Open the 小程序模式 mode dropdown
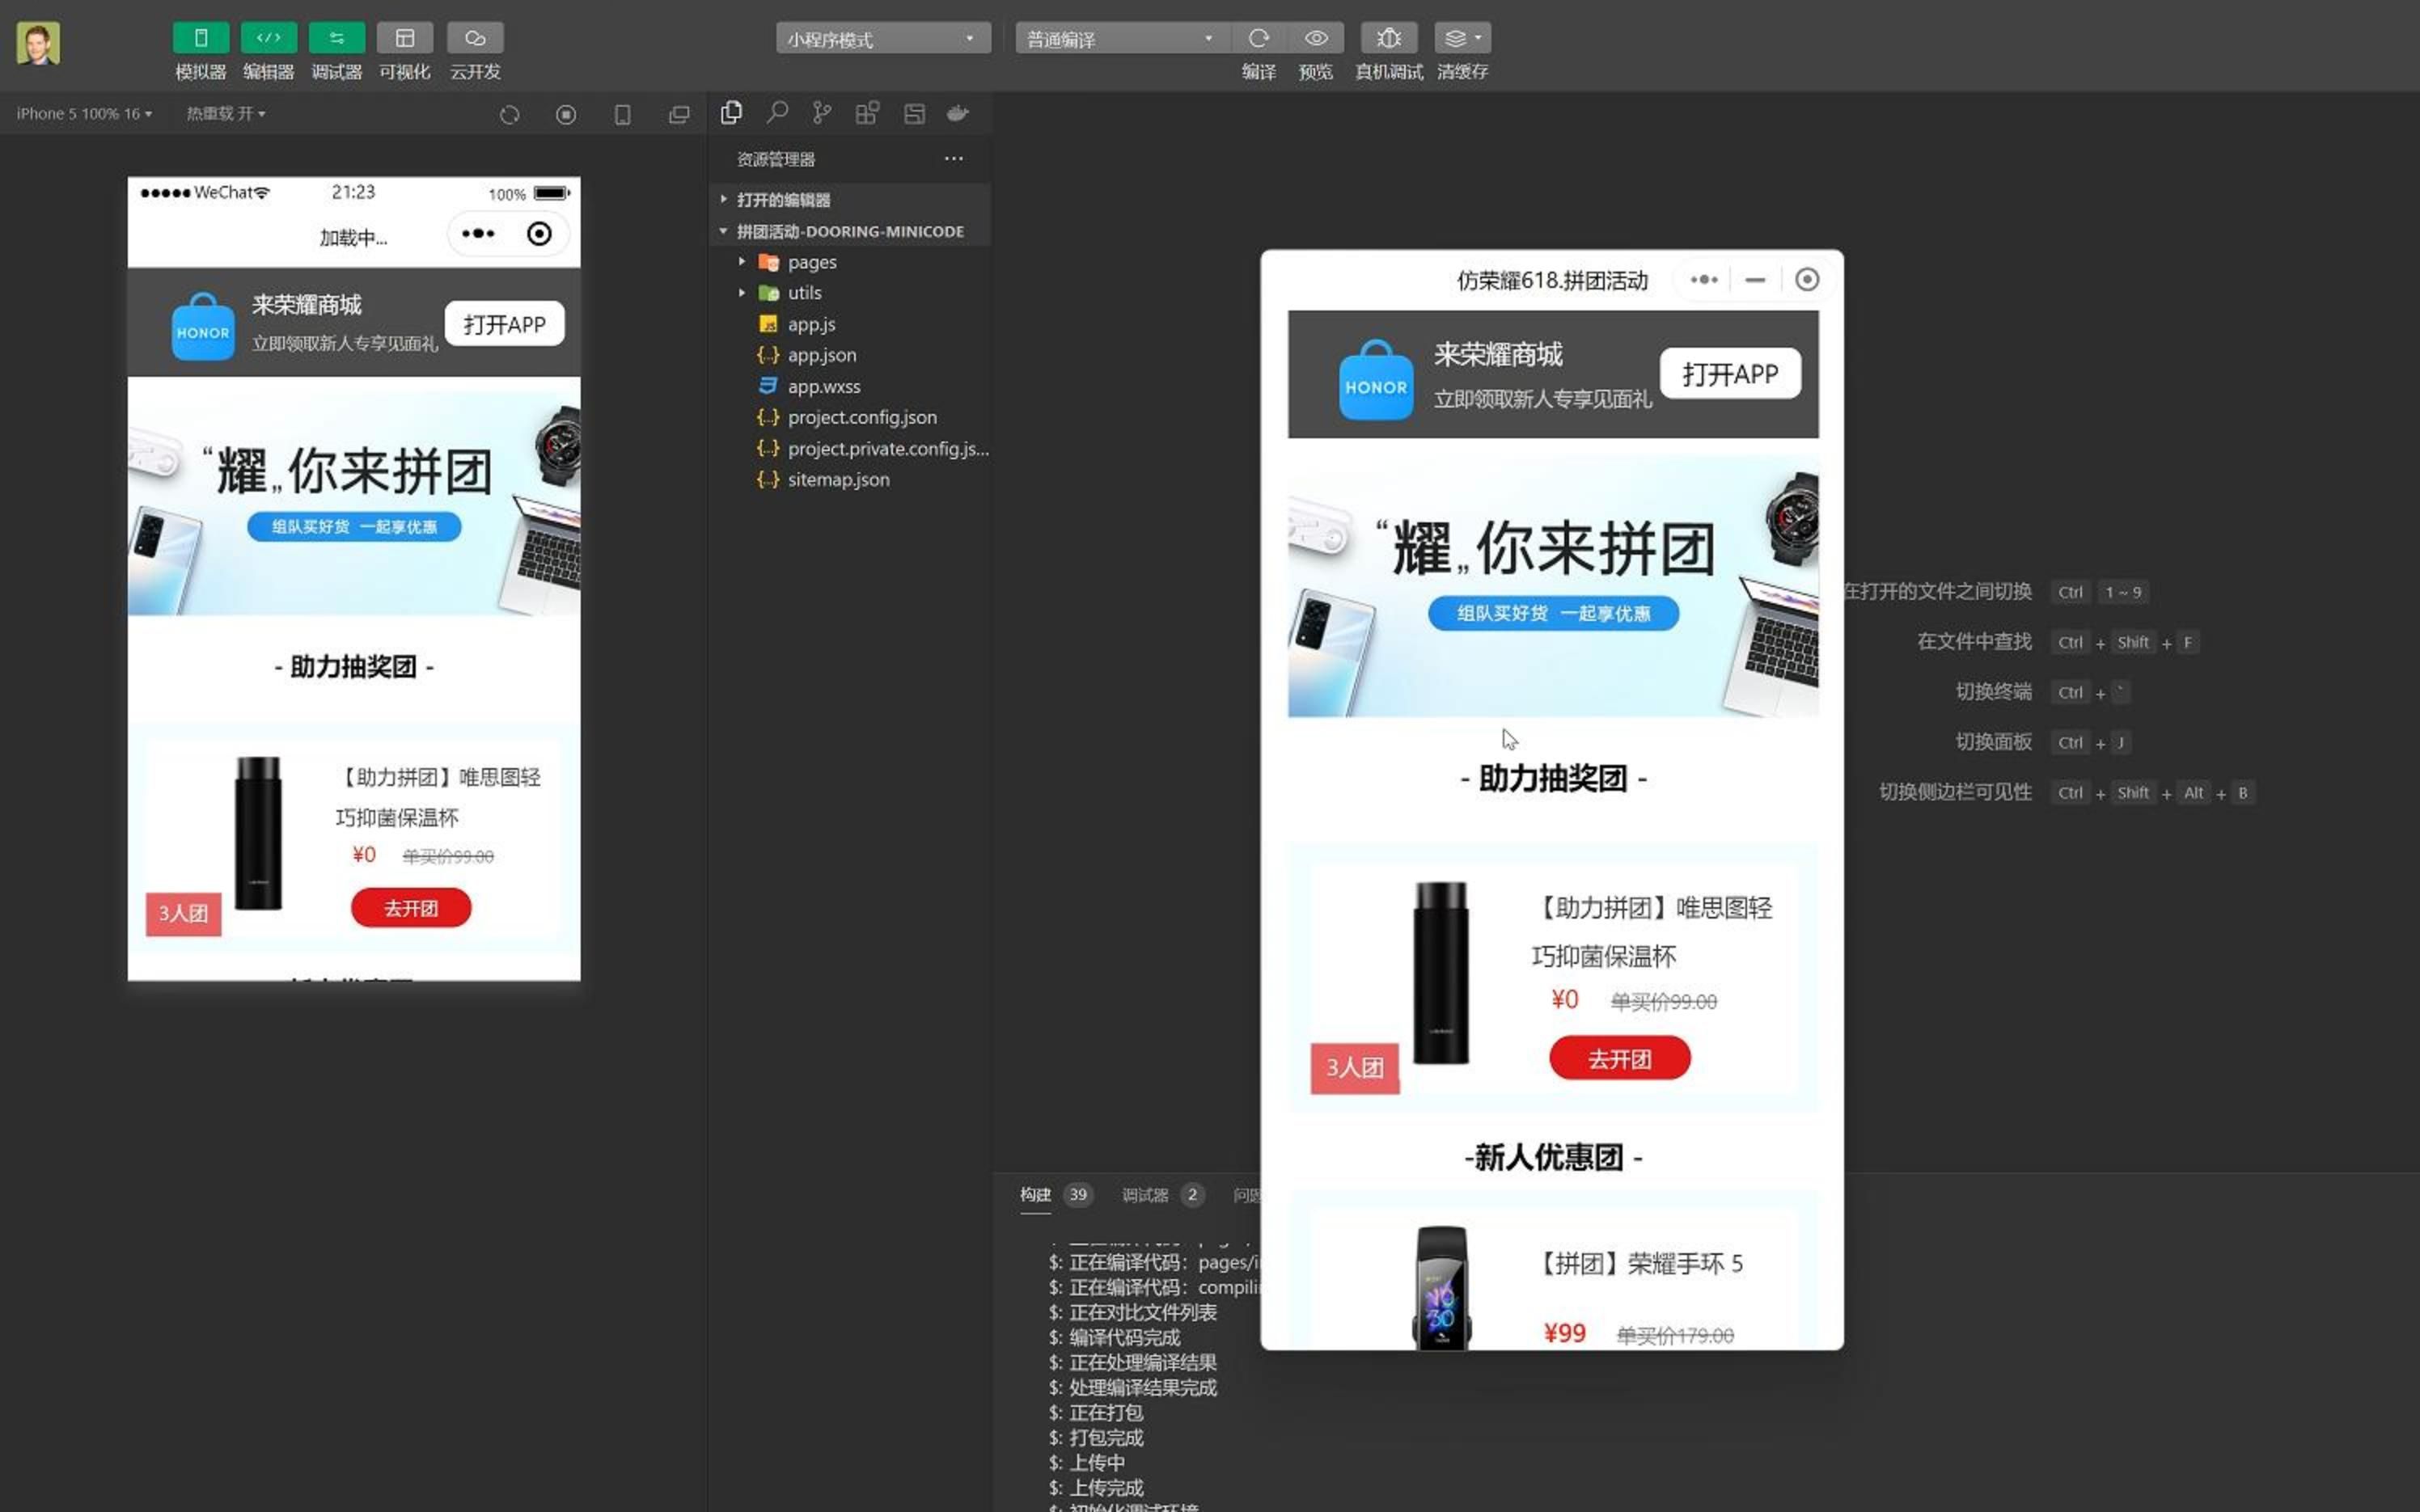Screen dimensions: 2420x1512 click(883, 39)
